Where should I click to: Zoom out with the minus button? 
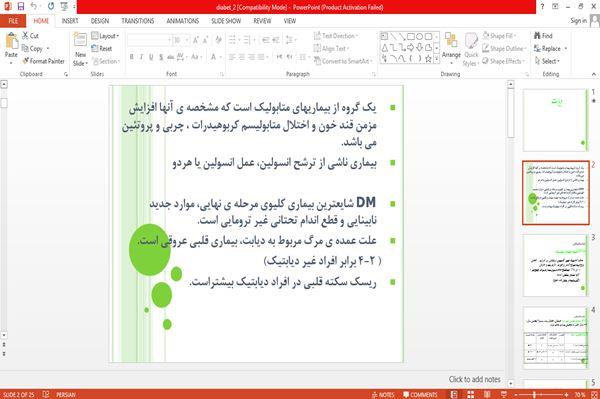point(516,394)
